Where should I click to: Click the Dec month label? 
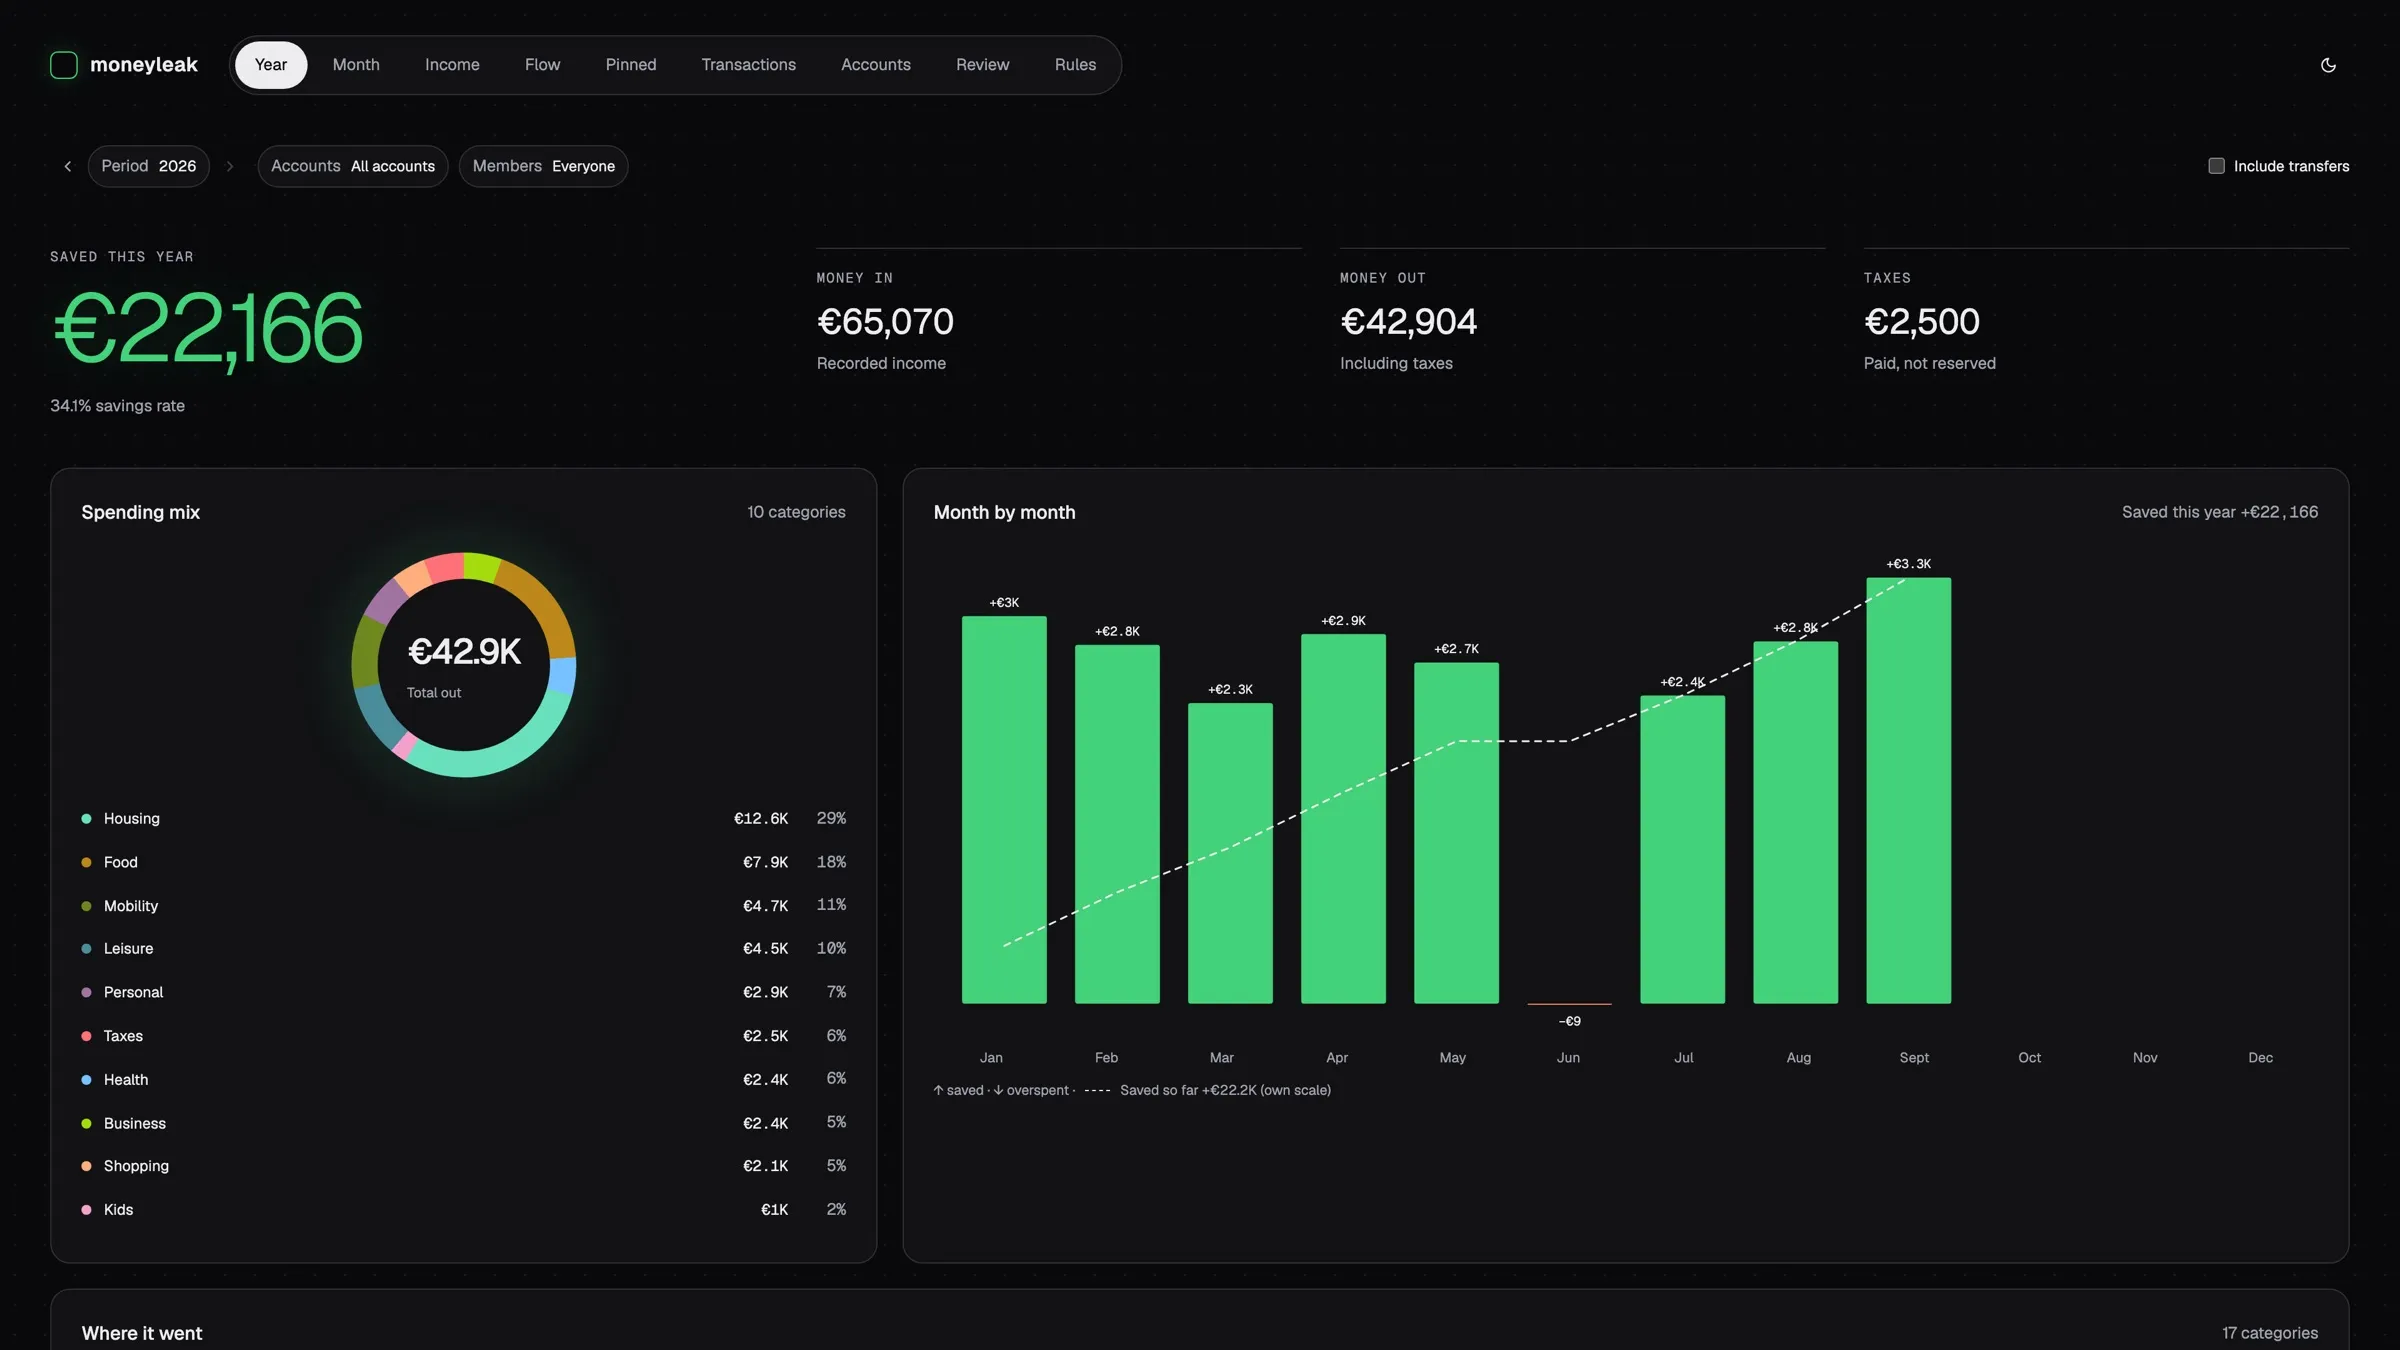click(2260, 1058)
